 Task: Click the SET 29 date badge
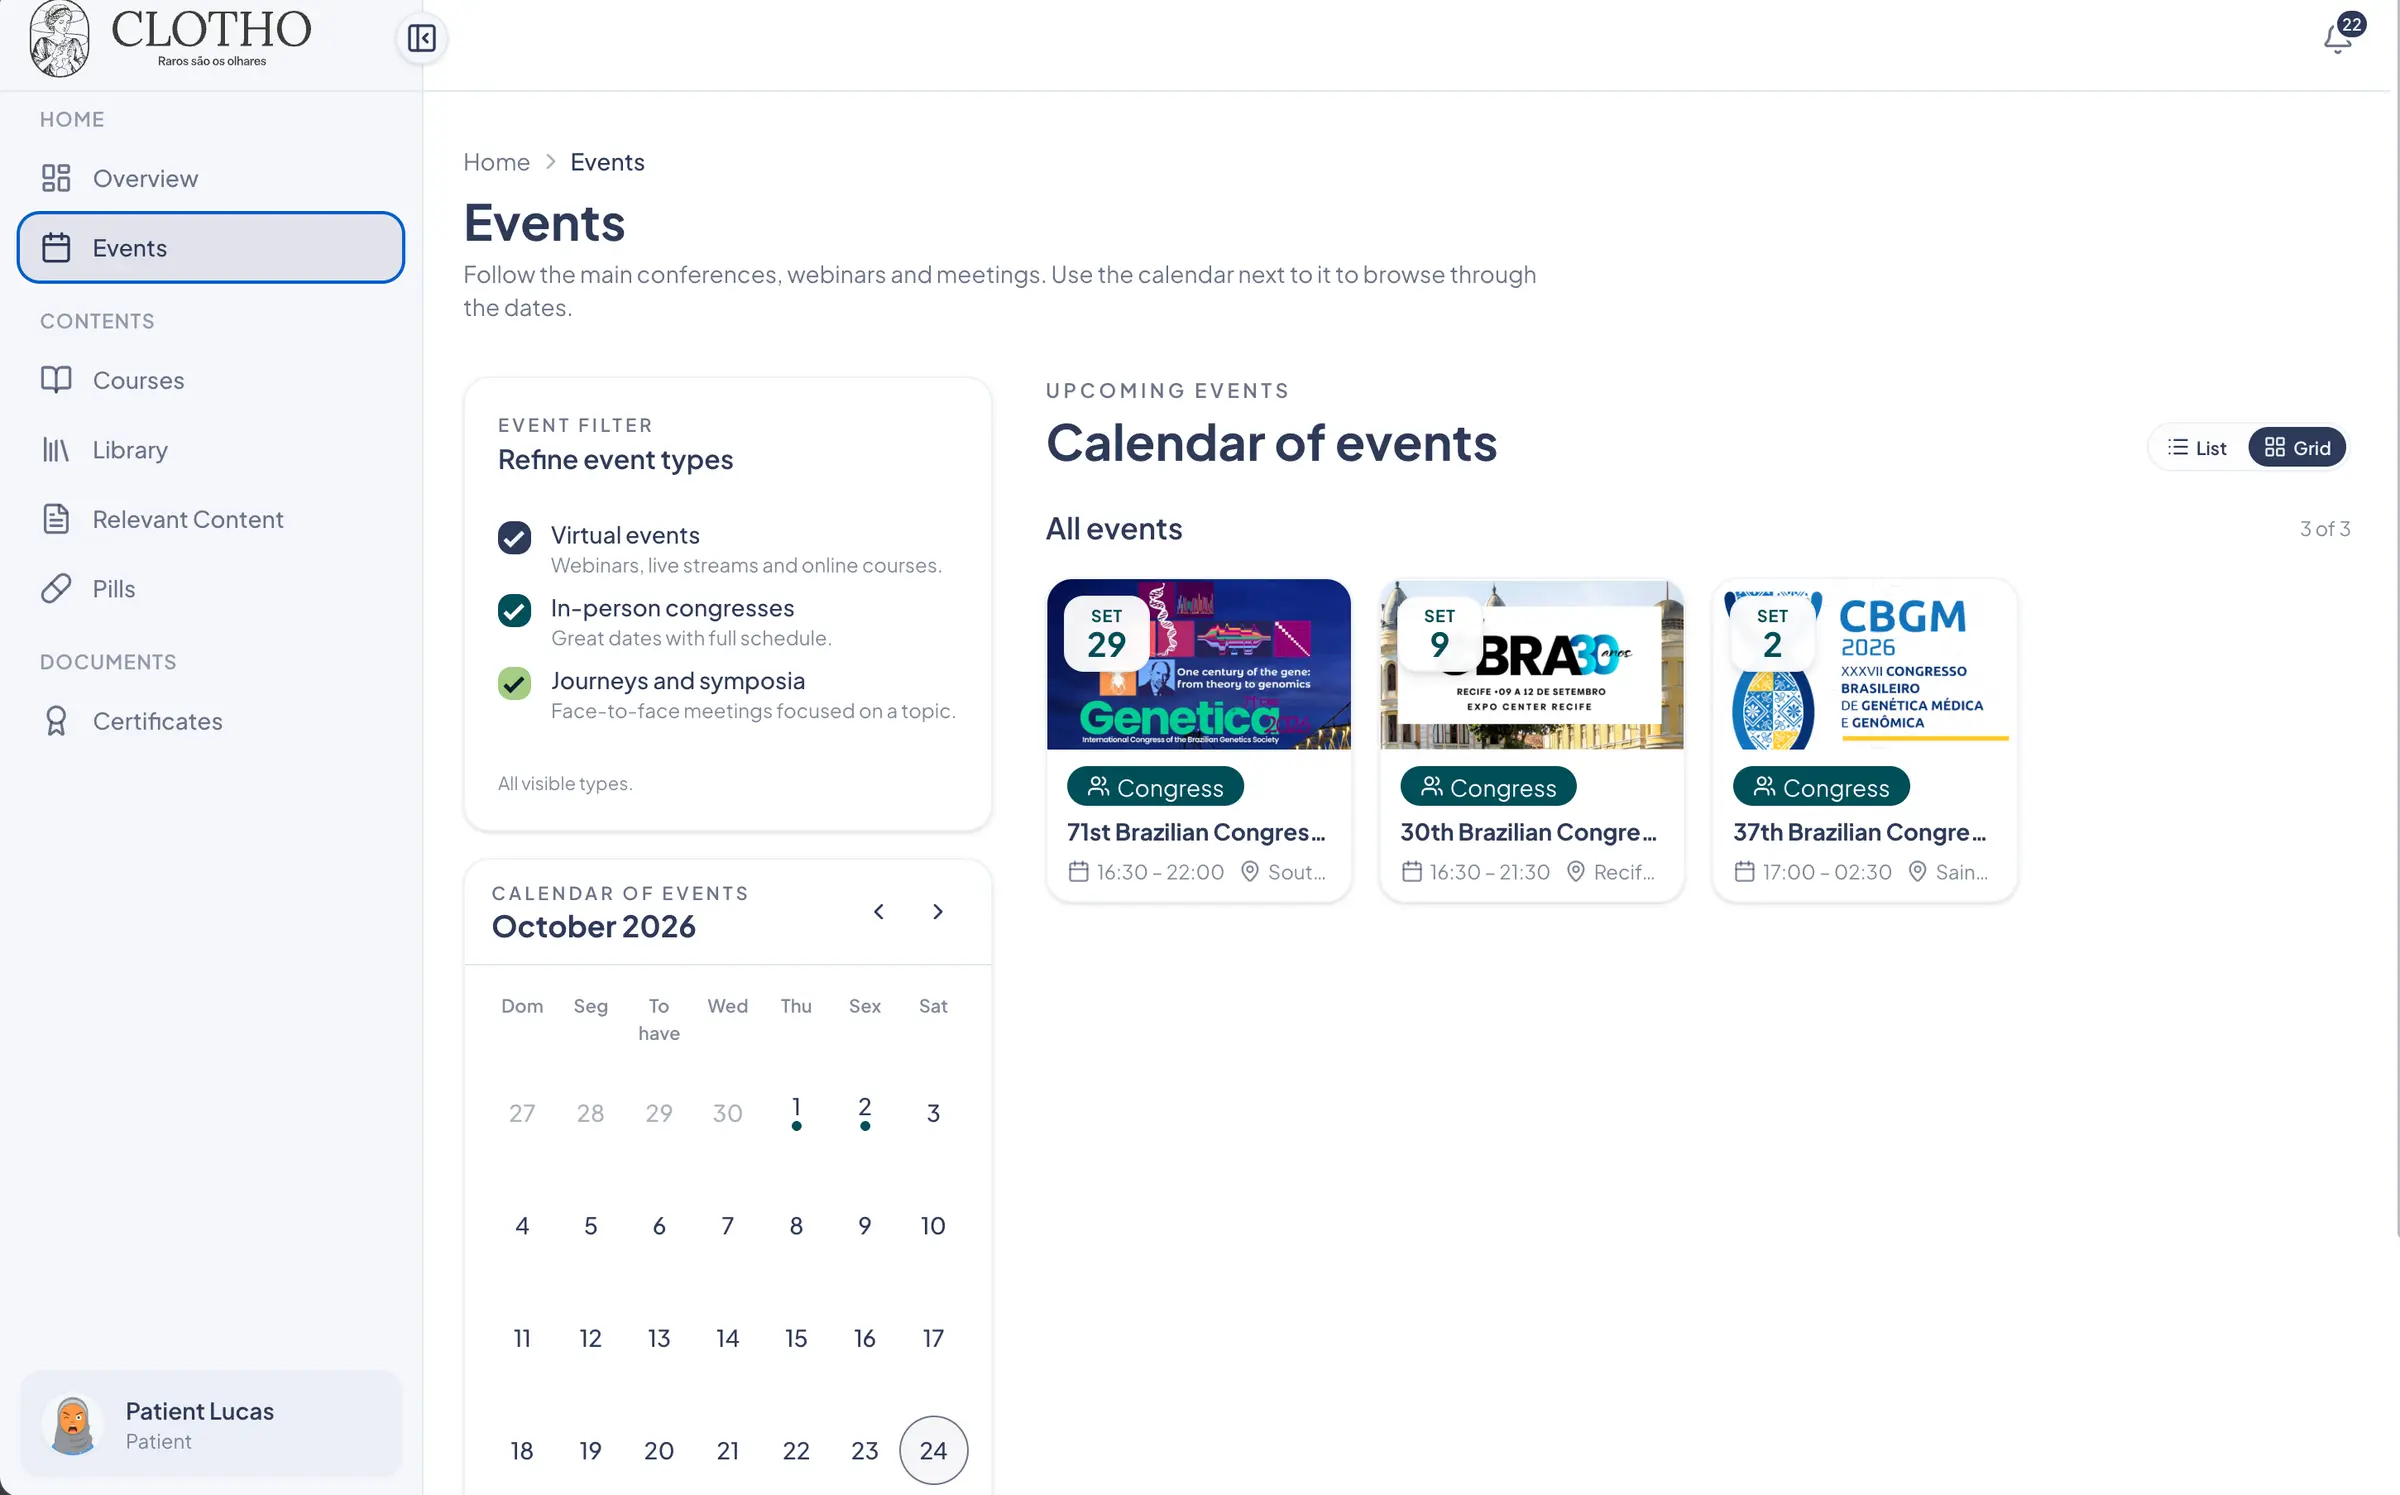click(x=1106, y=634)
